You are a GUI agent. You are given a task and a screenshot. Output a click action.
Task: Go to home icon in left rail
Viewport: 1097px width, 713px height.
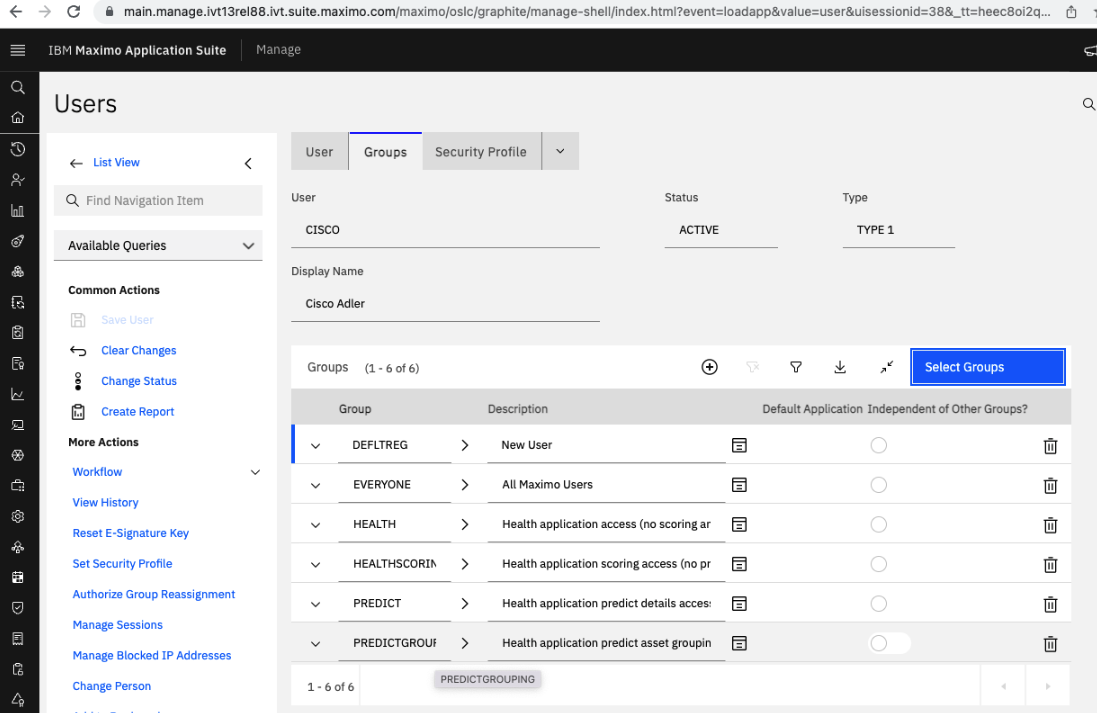click(18, 118)
